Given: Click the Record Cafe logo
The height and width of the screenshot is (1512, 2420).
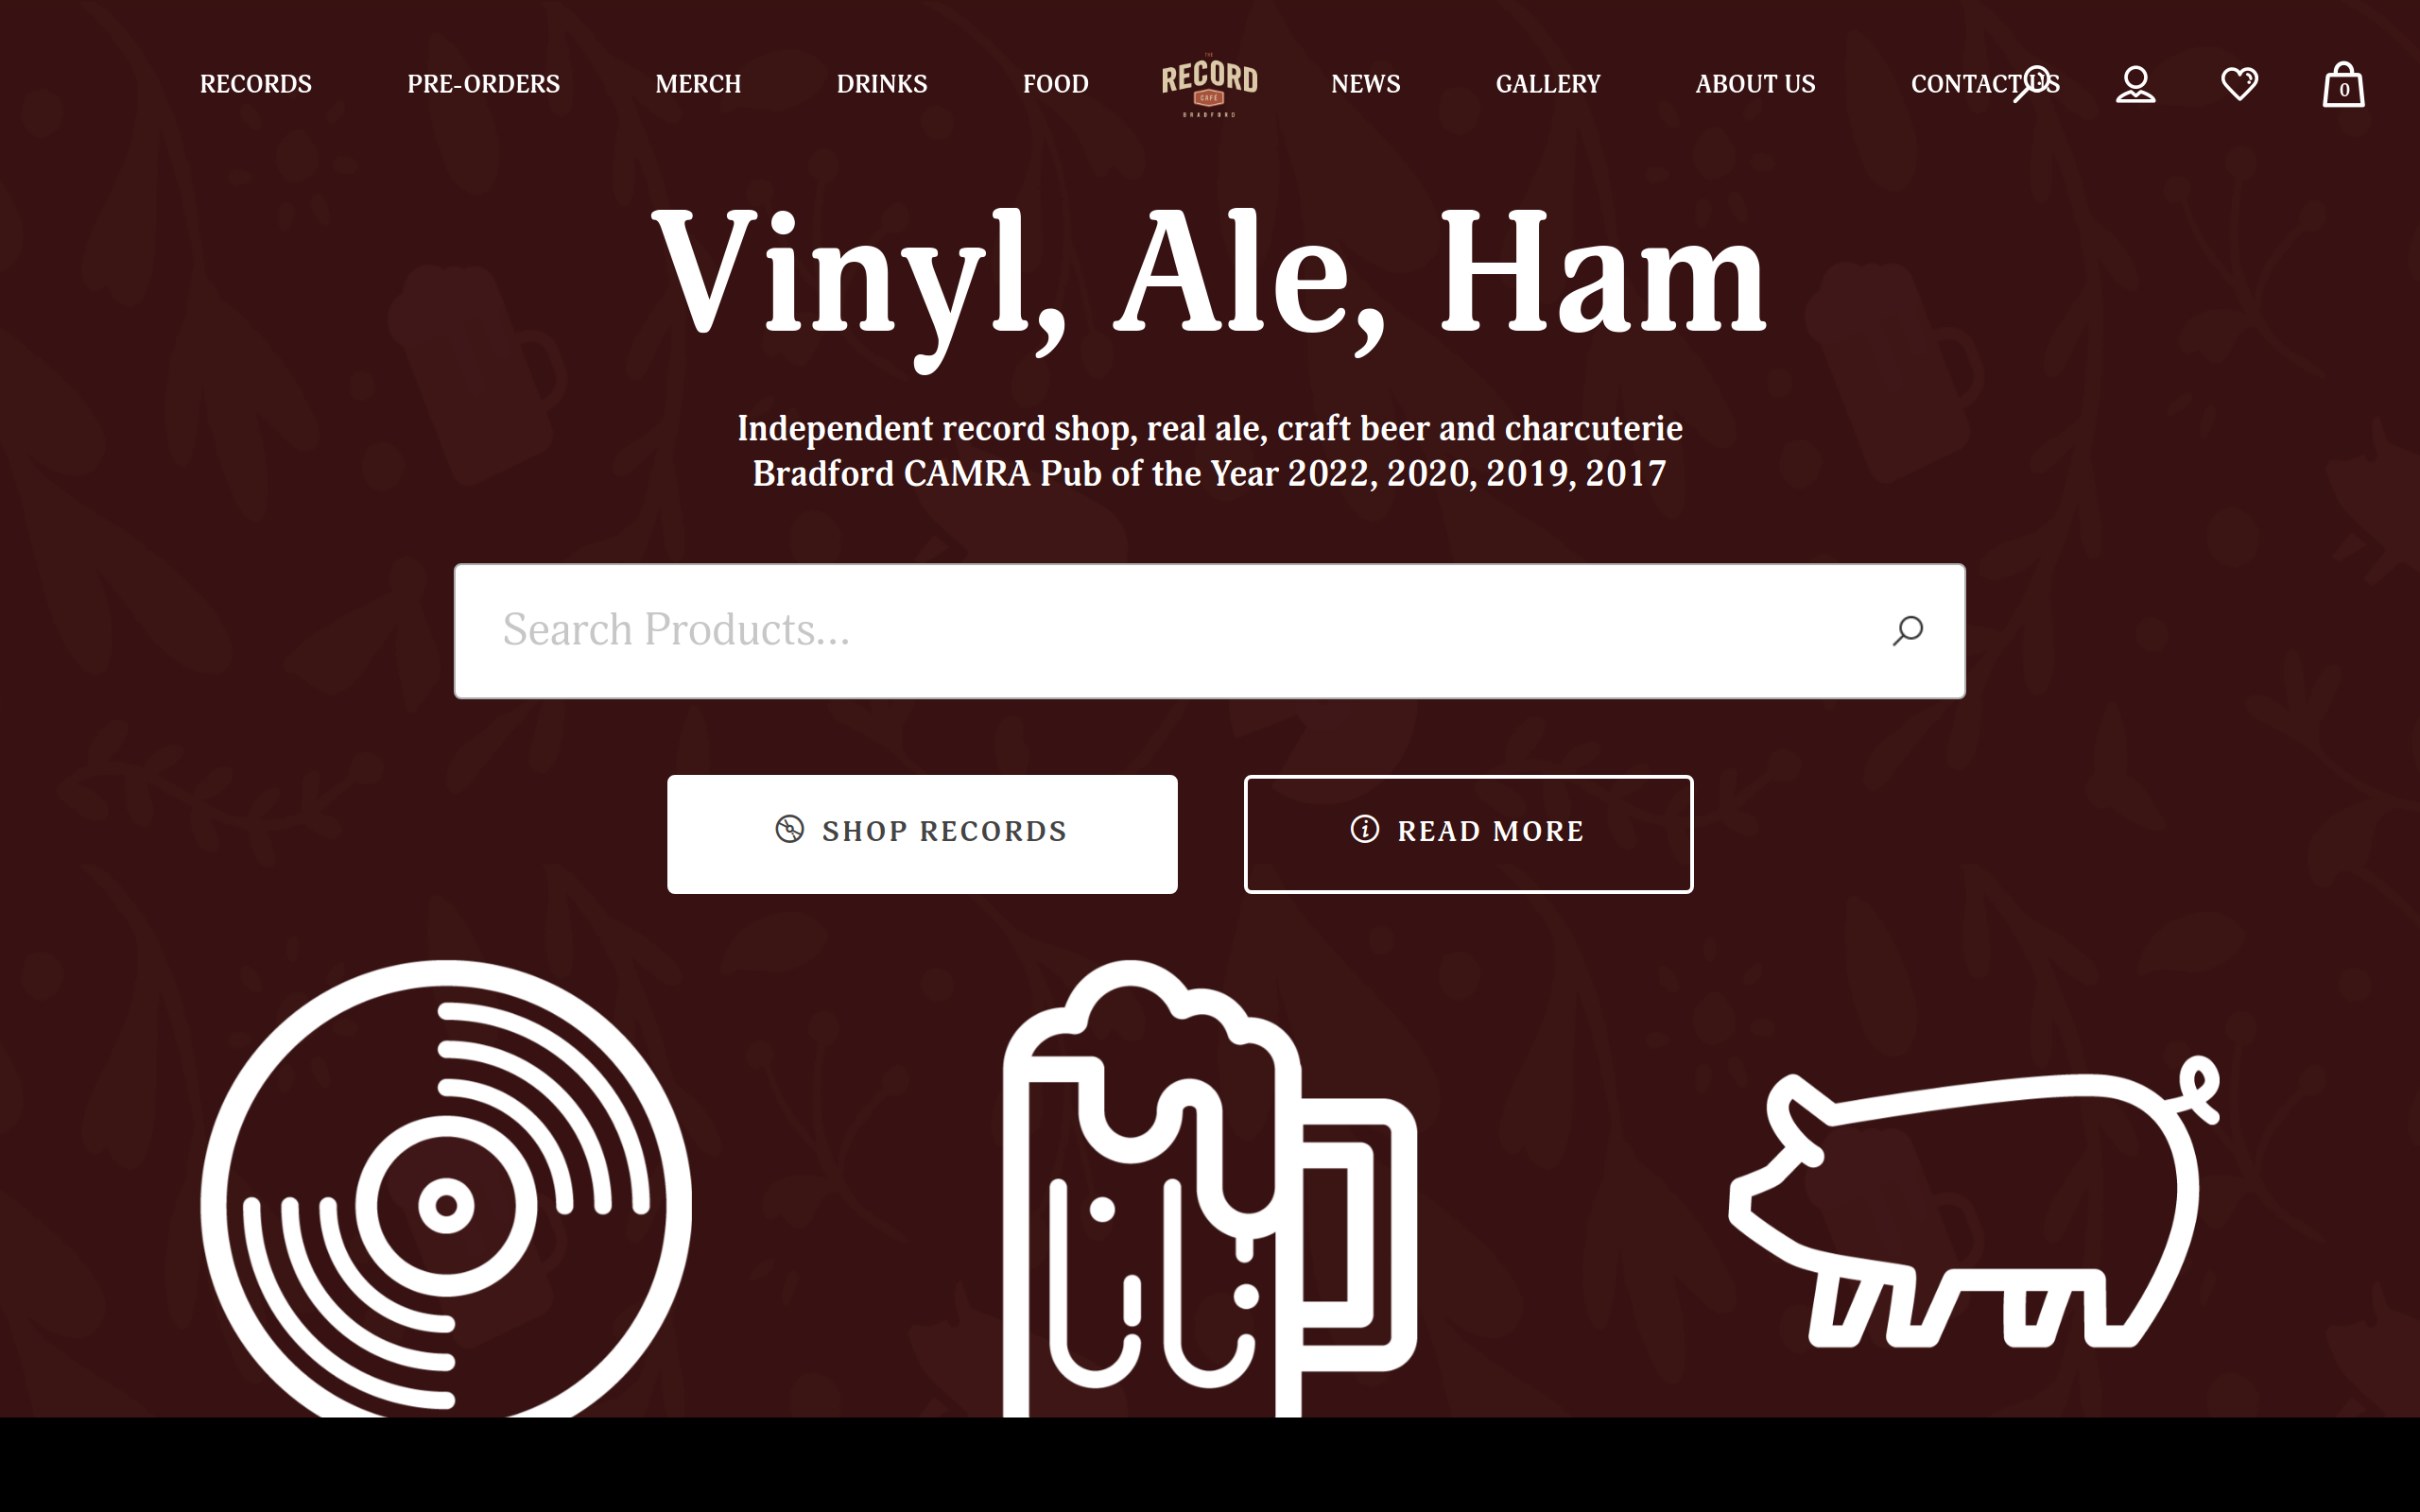Looking at the screenshot, I should (1209, 85).
